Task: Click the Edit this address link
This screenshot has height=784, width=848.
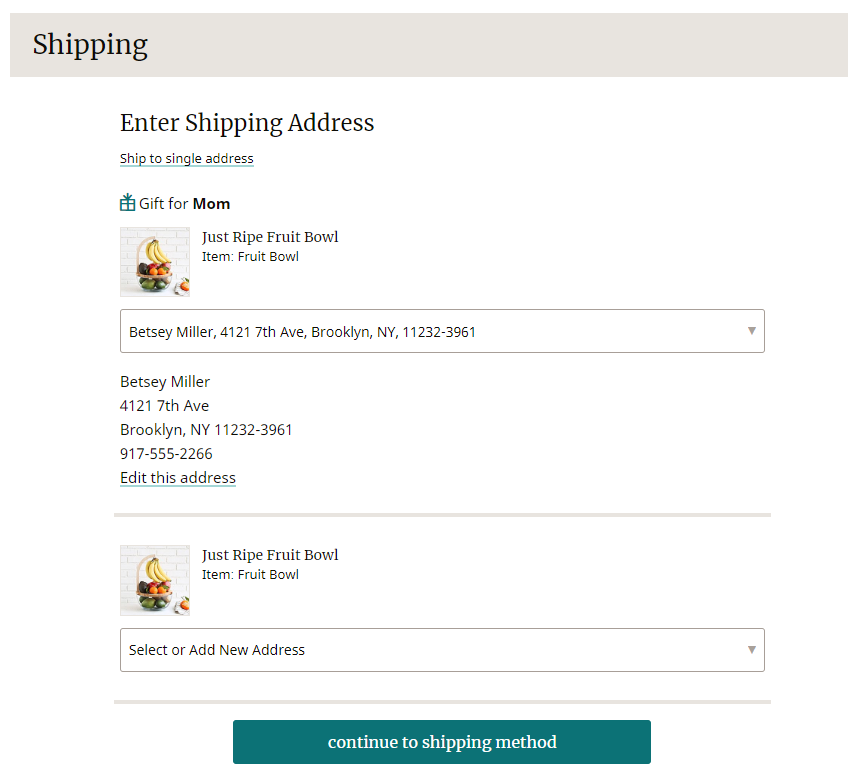Action: pos(178,478)
